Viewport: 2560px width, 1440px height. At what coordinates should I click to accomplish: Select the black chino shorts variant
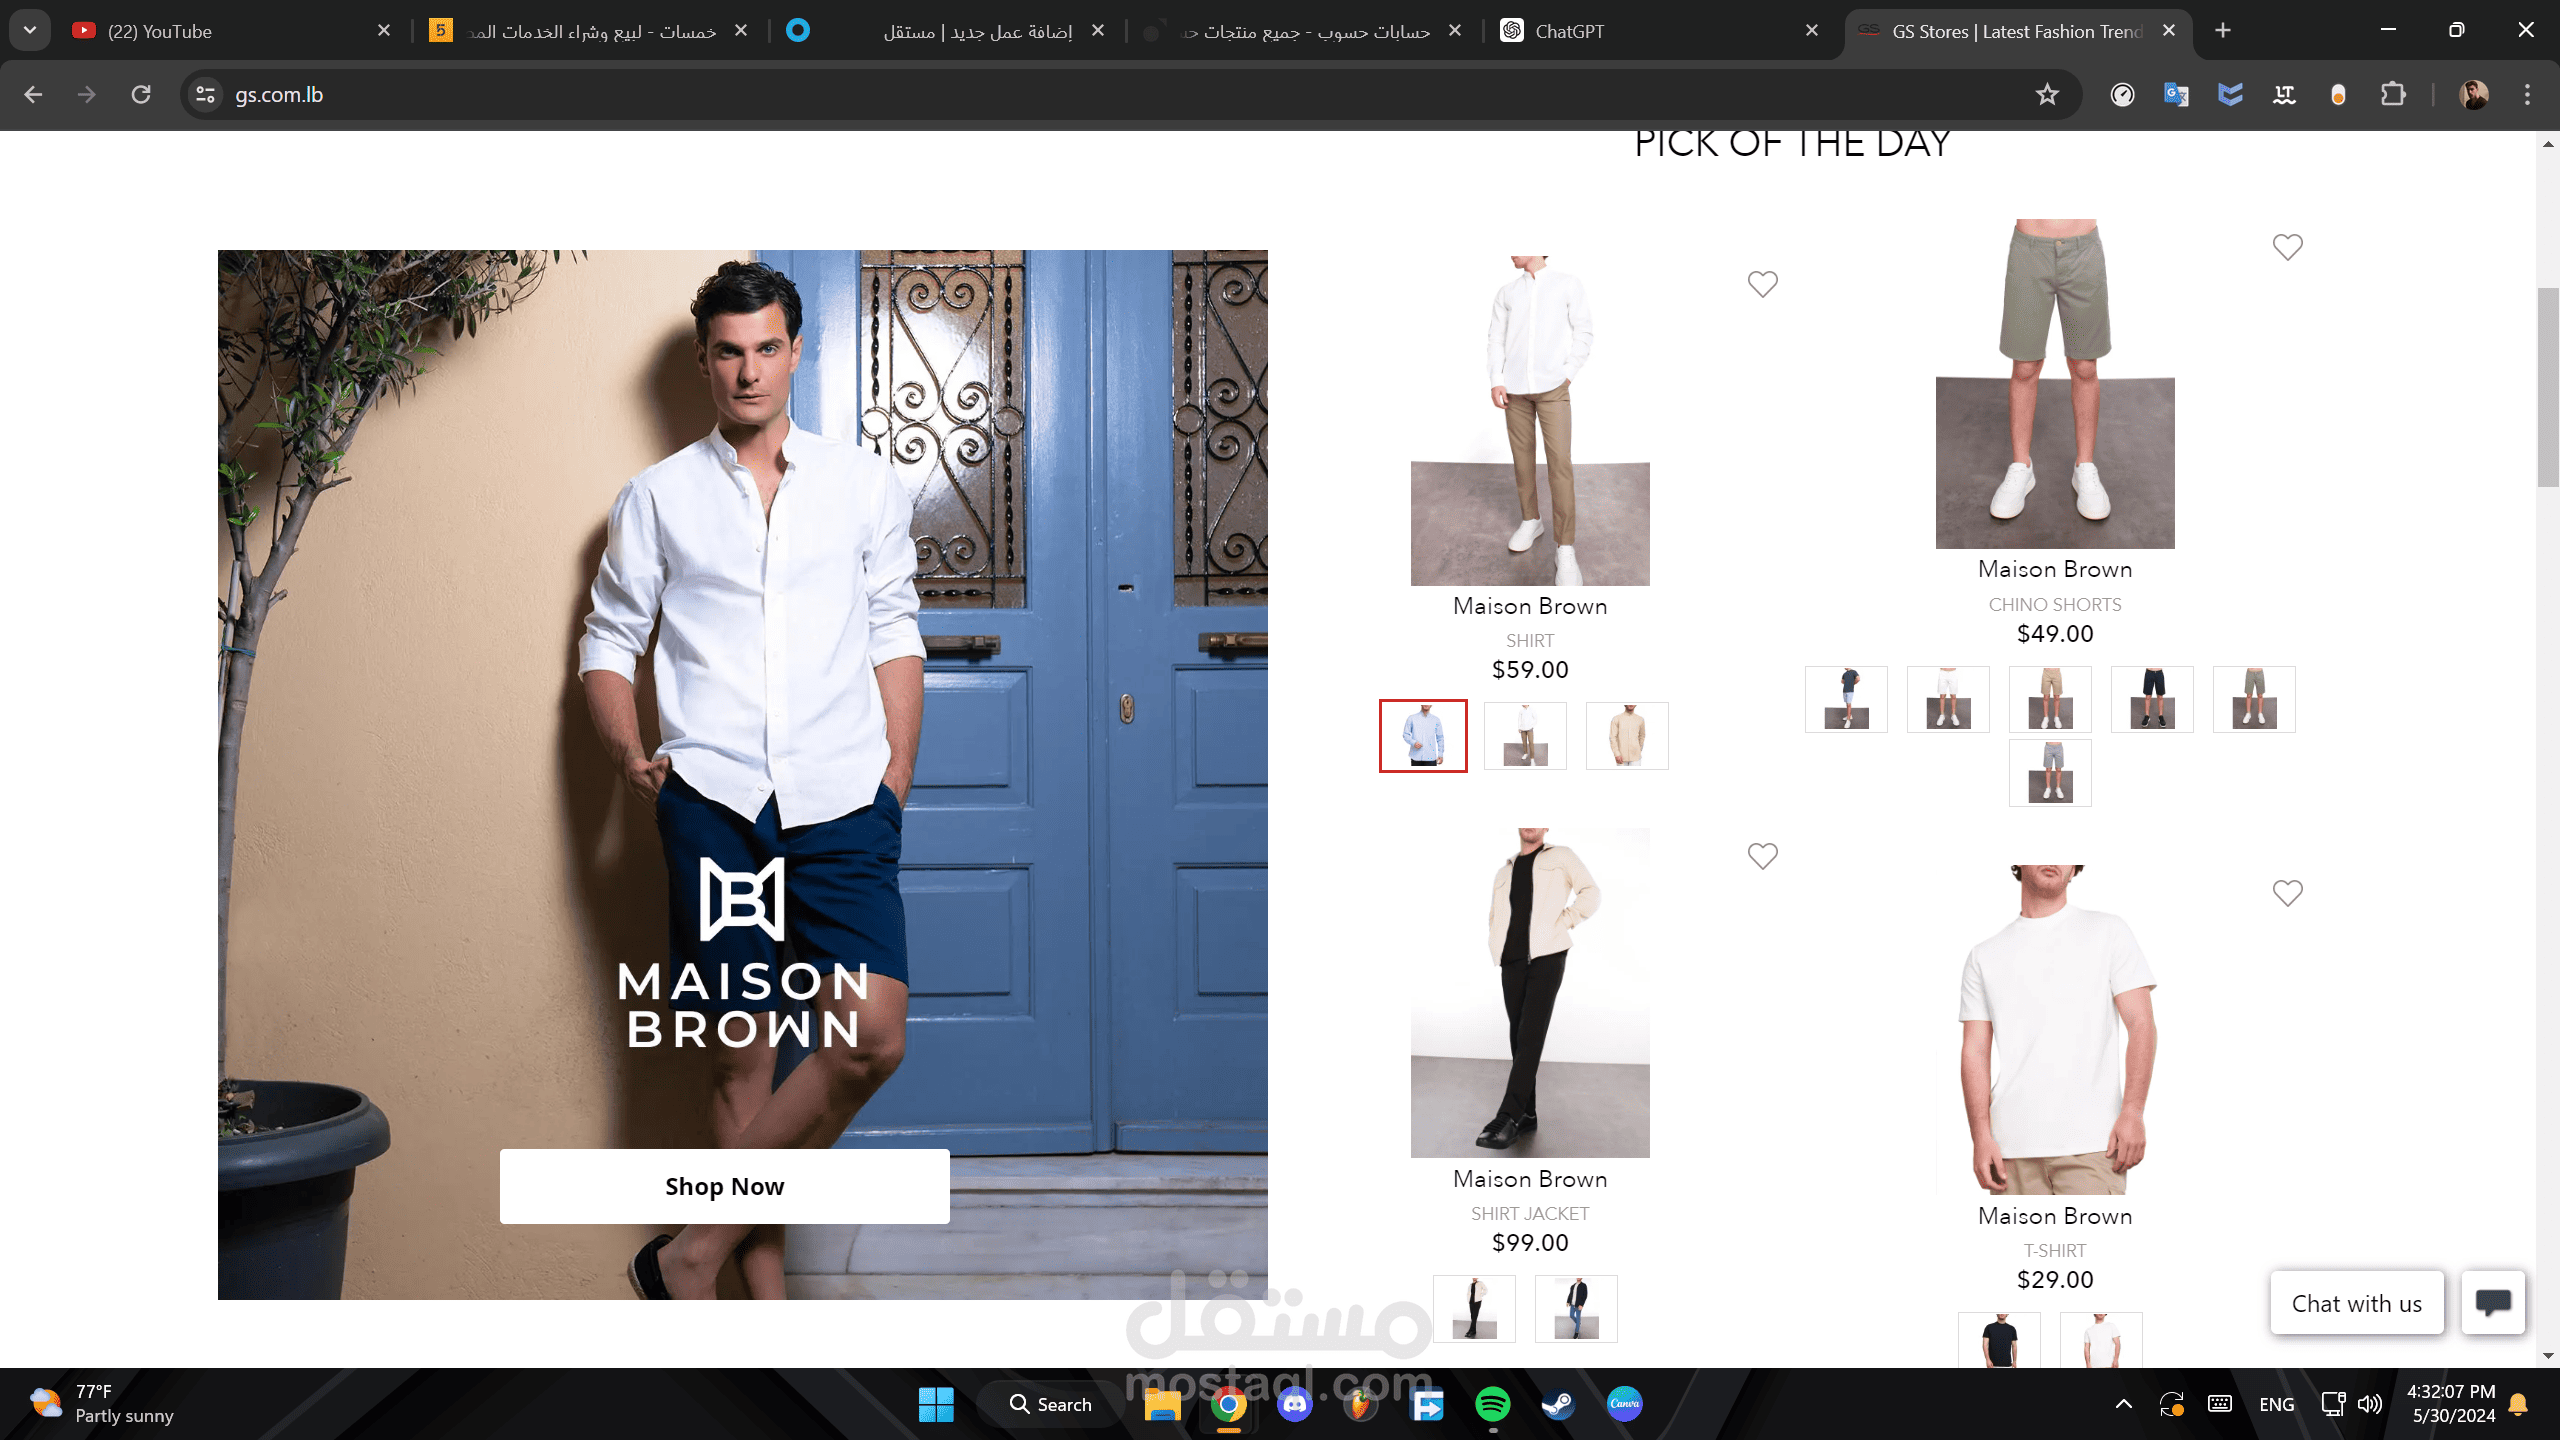2152,699
